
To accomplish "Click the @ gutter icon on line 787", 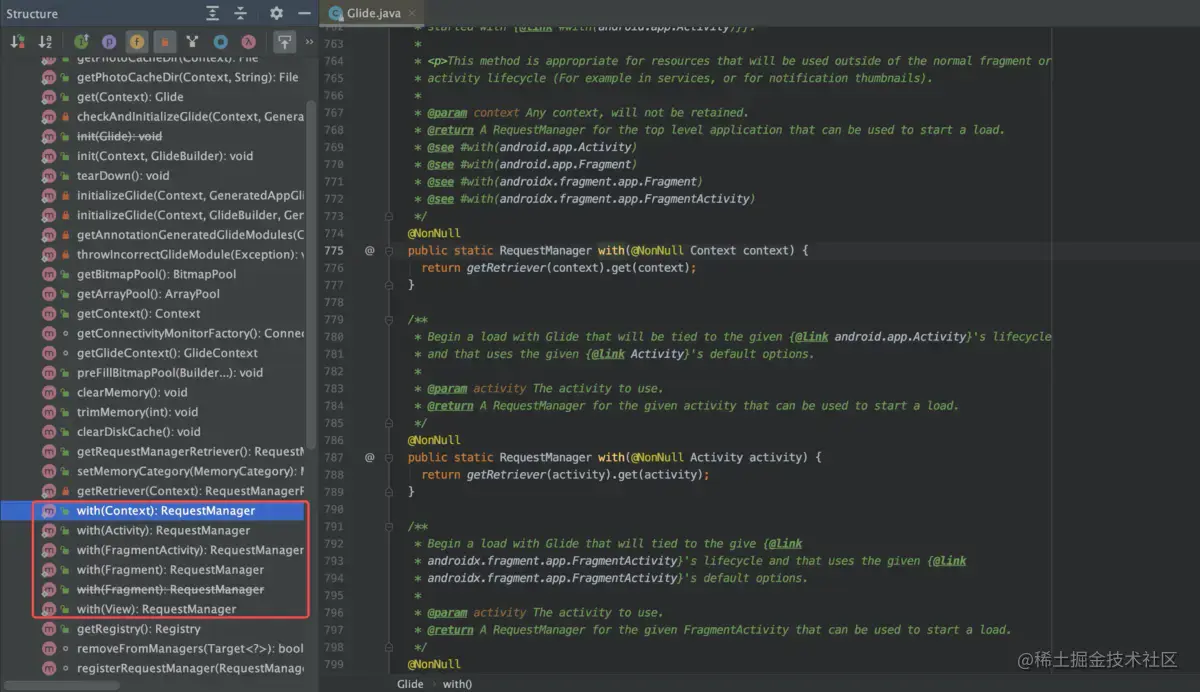I will [369, 457].
